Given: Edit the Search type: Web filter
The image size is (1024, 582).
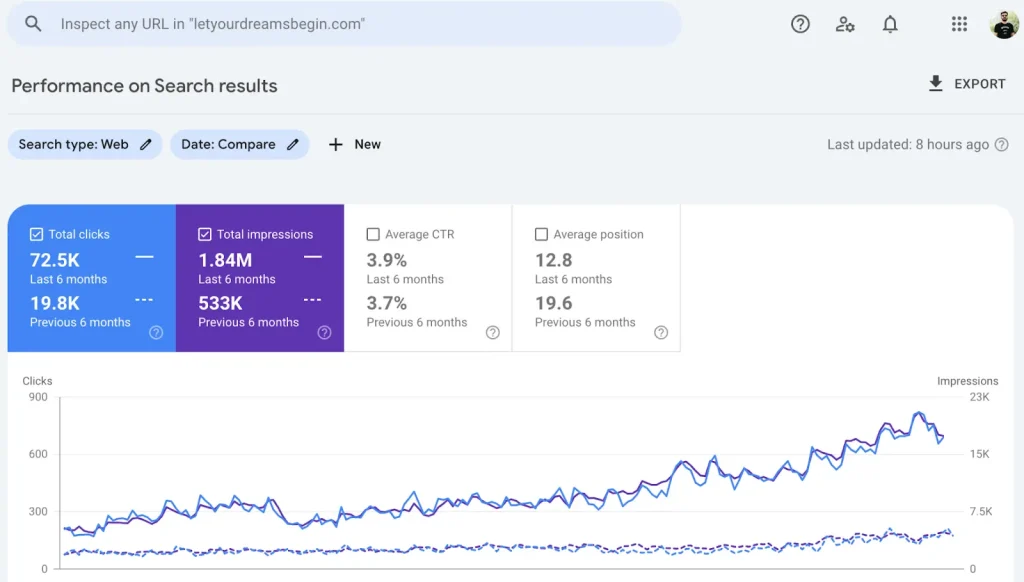Looking at the screenshot, I should [85, 144].
